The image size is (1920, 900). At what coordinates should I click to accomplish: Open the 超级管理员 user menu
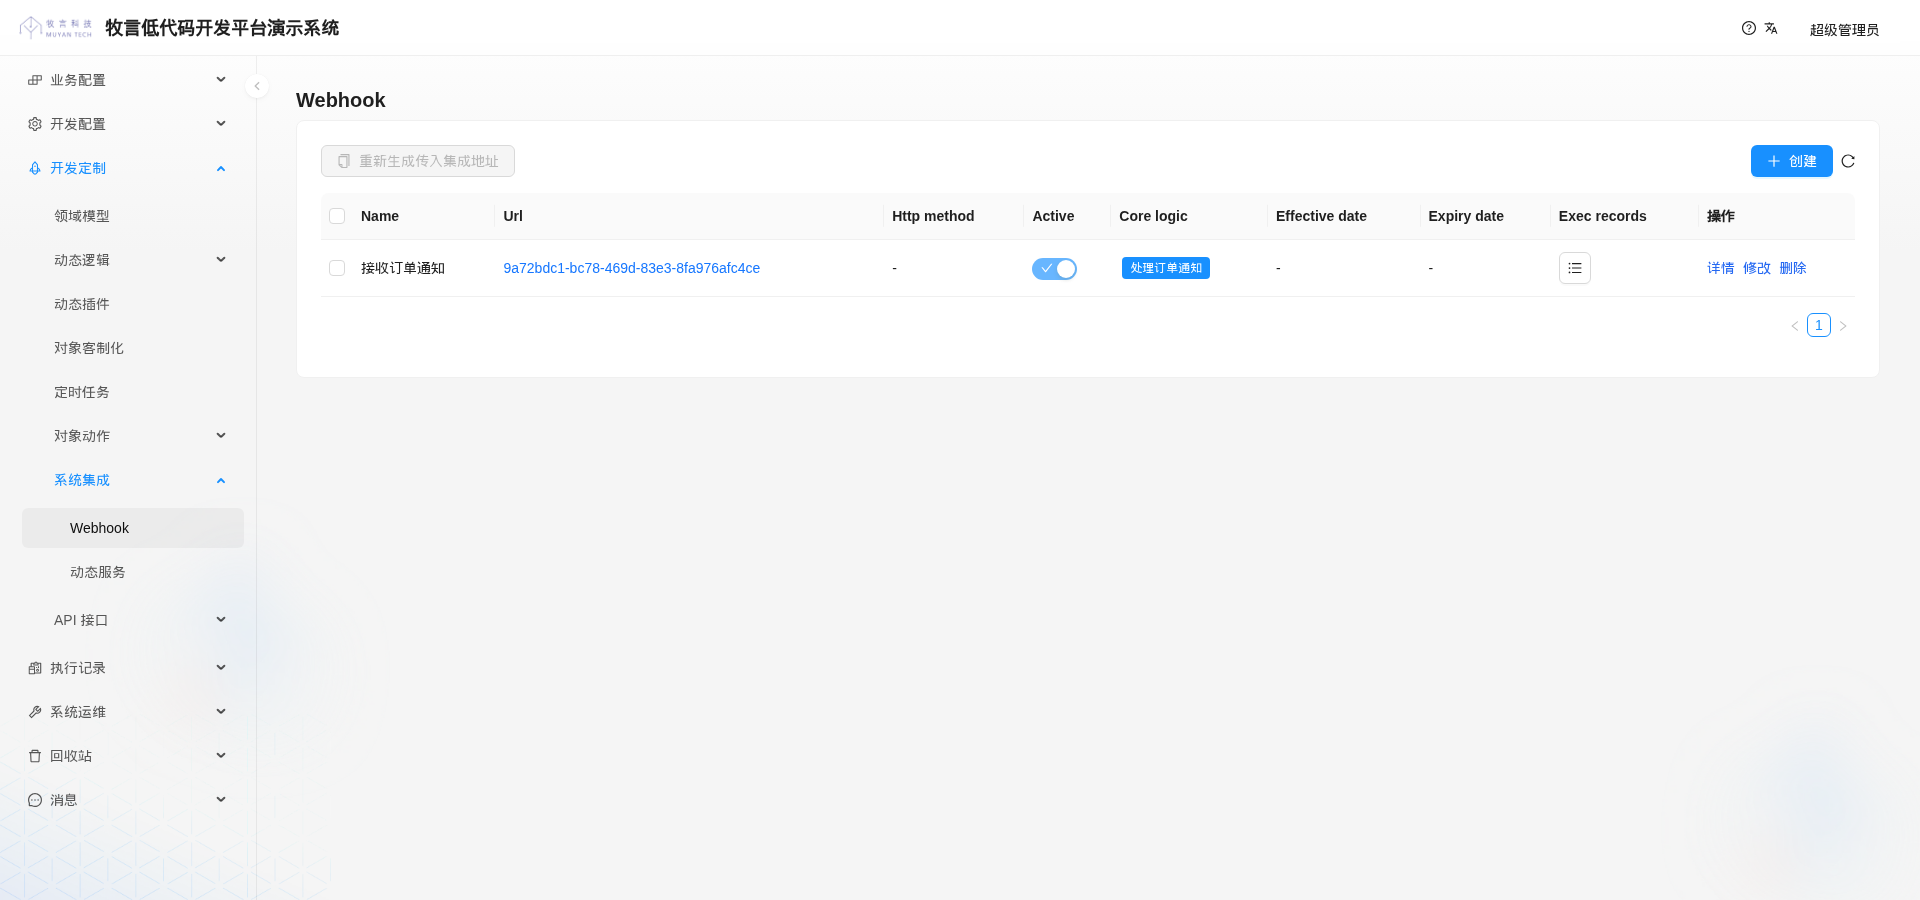tap(1844, 29)
